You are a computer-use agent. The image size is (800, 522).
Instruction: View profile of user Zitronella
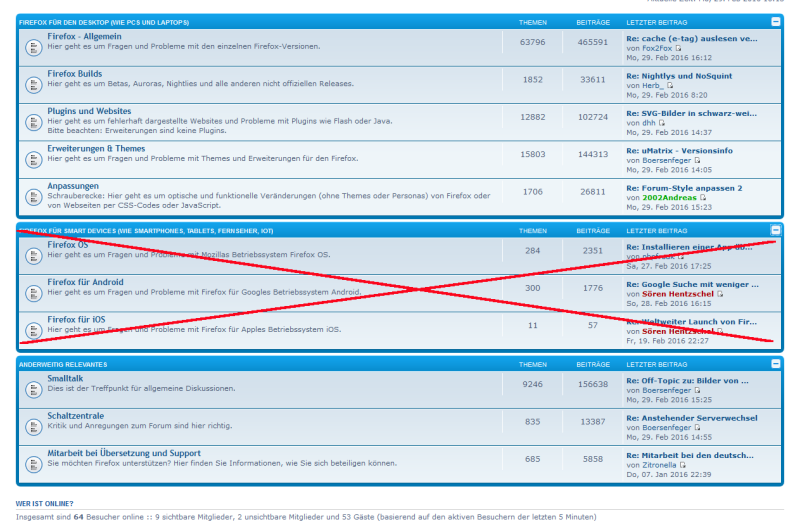(659, 465)
